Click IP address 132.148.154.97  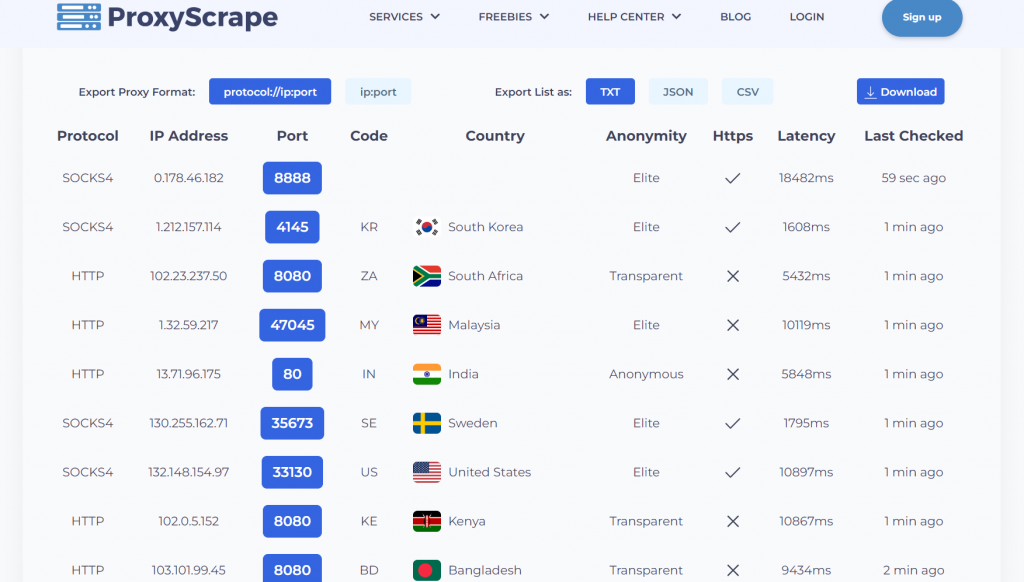(189, 472)
